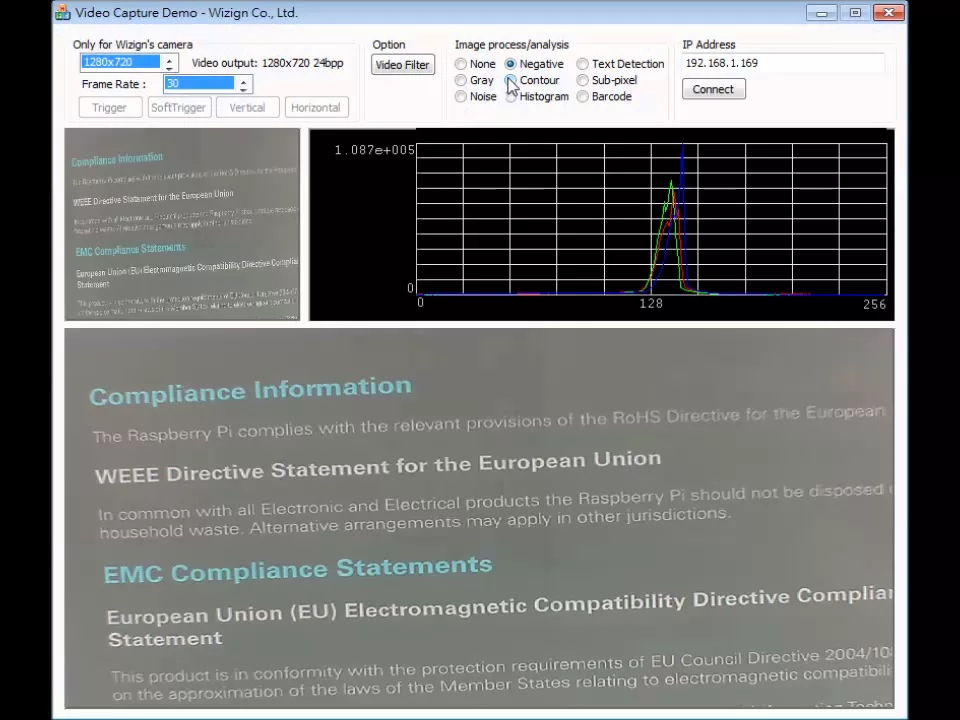This screenshot has height=720, width=960.
Task: Maximize the Video Capture Demo window
Action: (855, 12)
